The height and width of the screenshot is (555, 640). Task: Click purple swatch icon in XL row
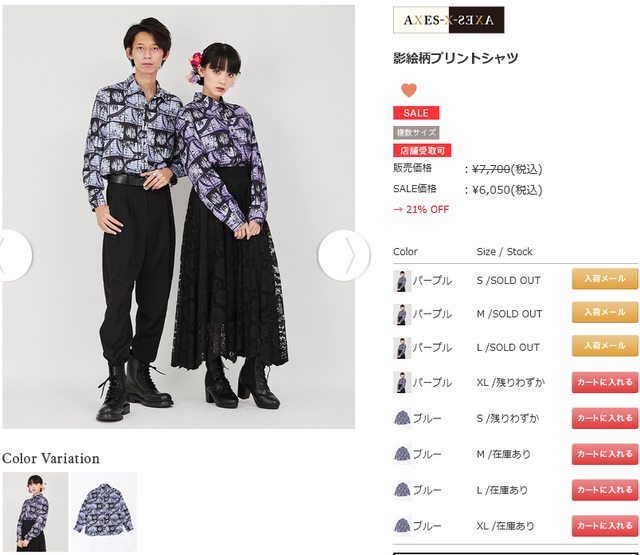click(402, 382)
